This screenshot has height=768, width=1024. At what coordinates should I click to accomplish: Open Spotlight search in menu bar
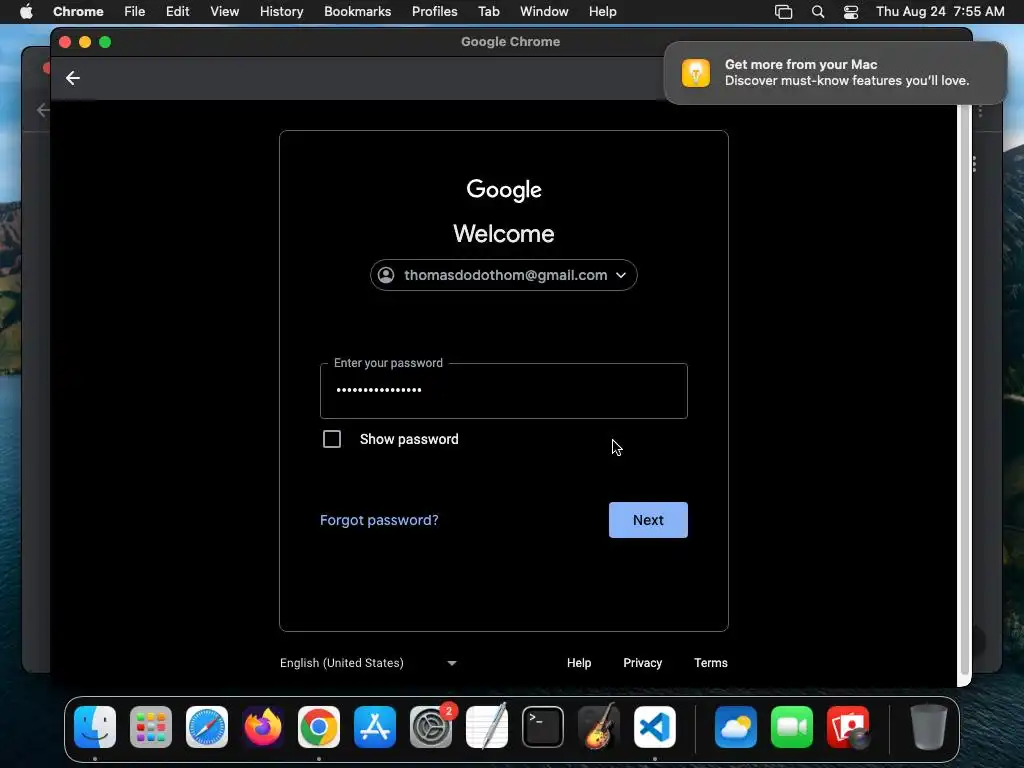click(818, 12)
